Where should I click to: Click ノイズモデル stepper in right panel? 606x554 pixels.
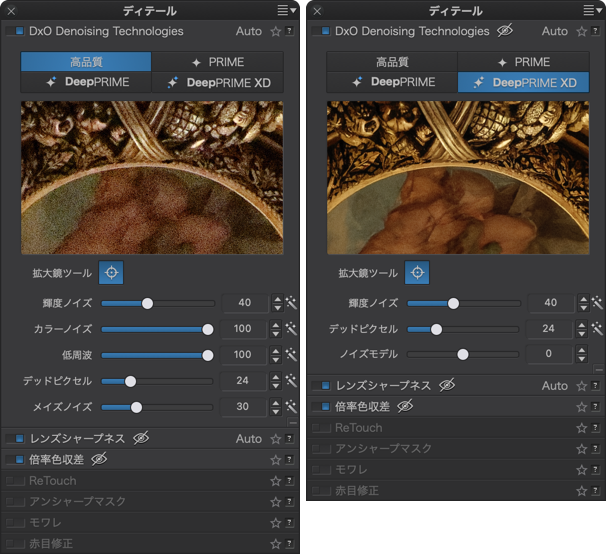coord(582,354)
